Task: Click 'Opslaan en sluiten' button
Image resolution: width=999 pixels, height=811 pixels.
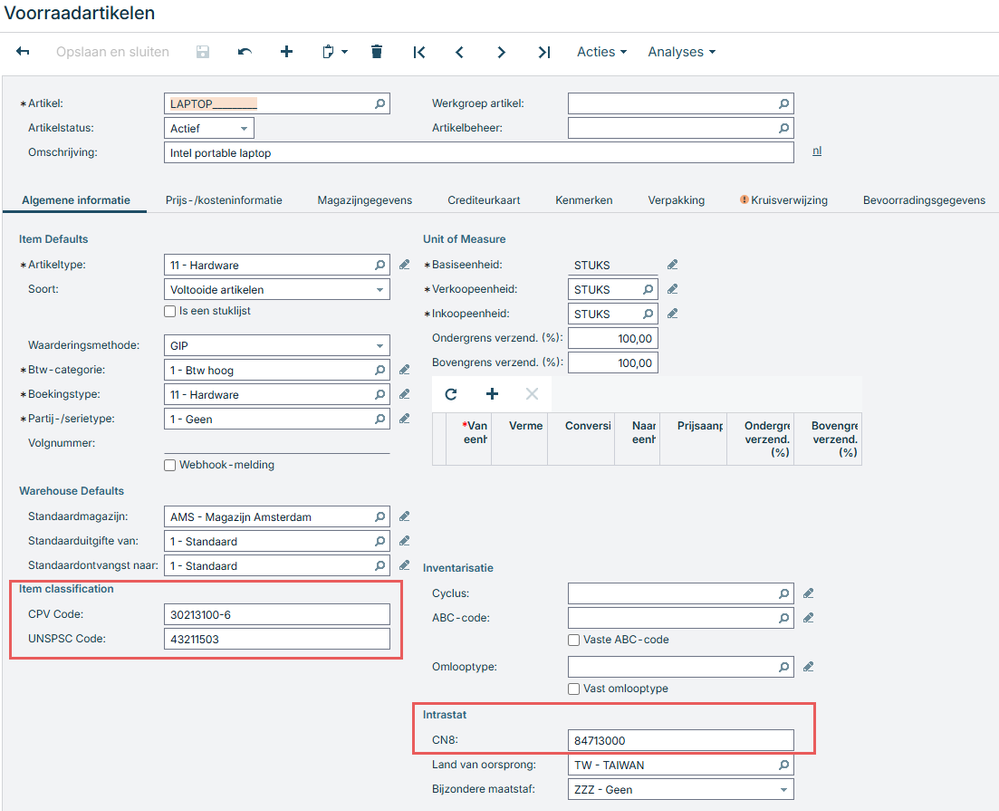Action: point(113,52)
